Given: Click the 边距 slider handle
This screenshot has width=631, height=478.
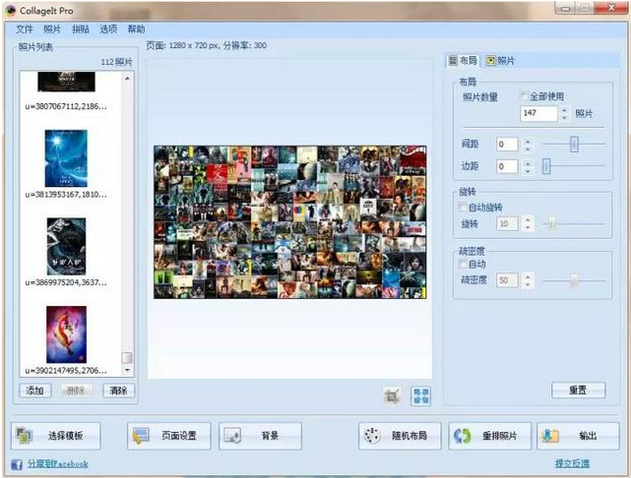Looking at the screenshot, I should tap(546, 166).
